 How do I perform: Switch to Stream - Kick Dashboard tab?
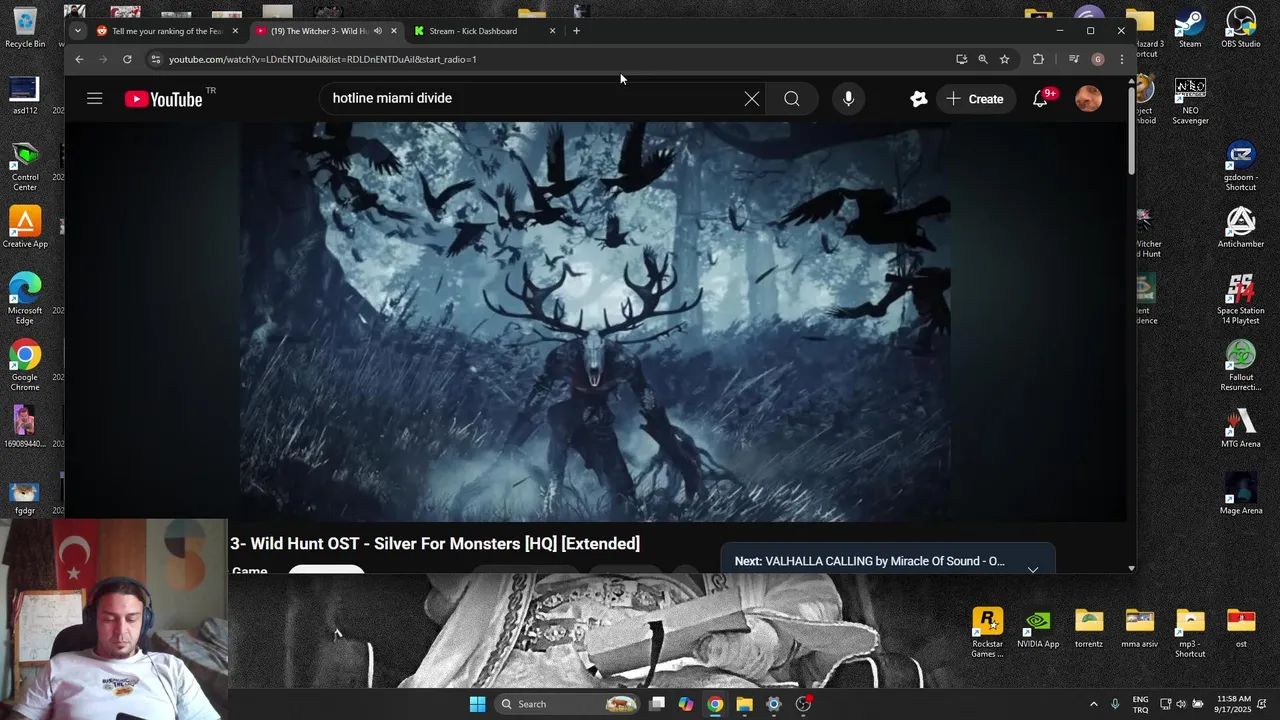(x=485, y=31)
